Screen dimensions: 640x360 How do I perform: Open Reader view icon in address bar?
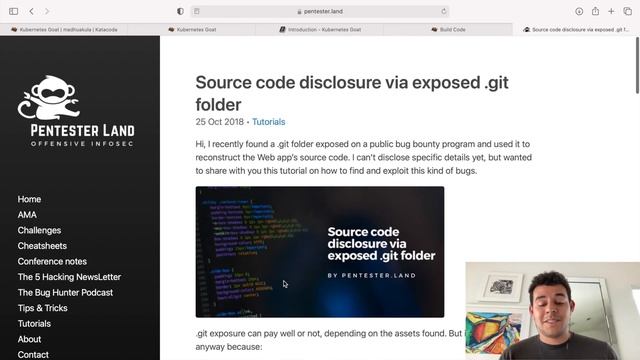pyautogui.click(x=197, y=11)
